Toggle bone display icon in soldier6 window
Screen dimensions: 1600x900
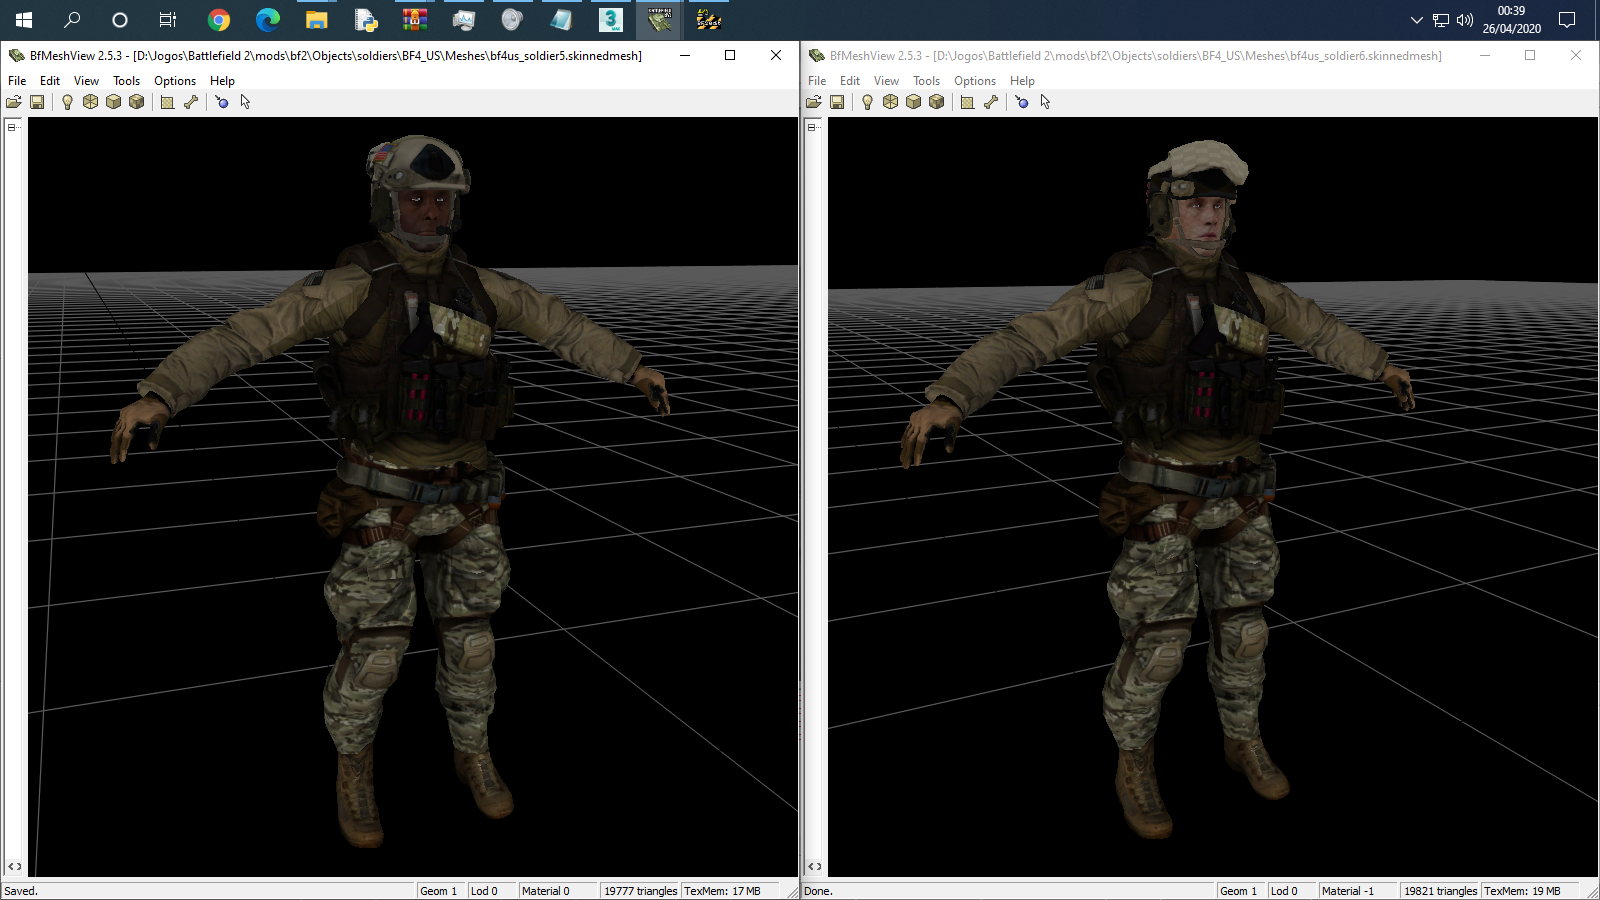tap(991, 102)
